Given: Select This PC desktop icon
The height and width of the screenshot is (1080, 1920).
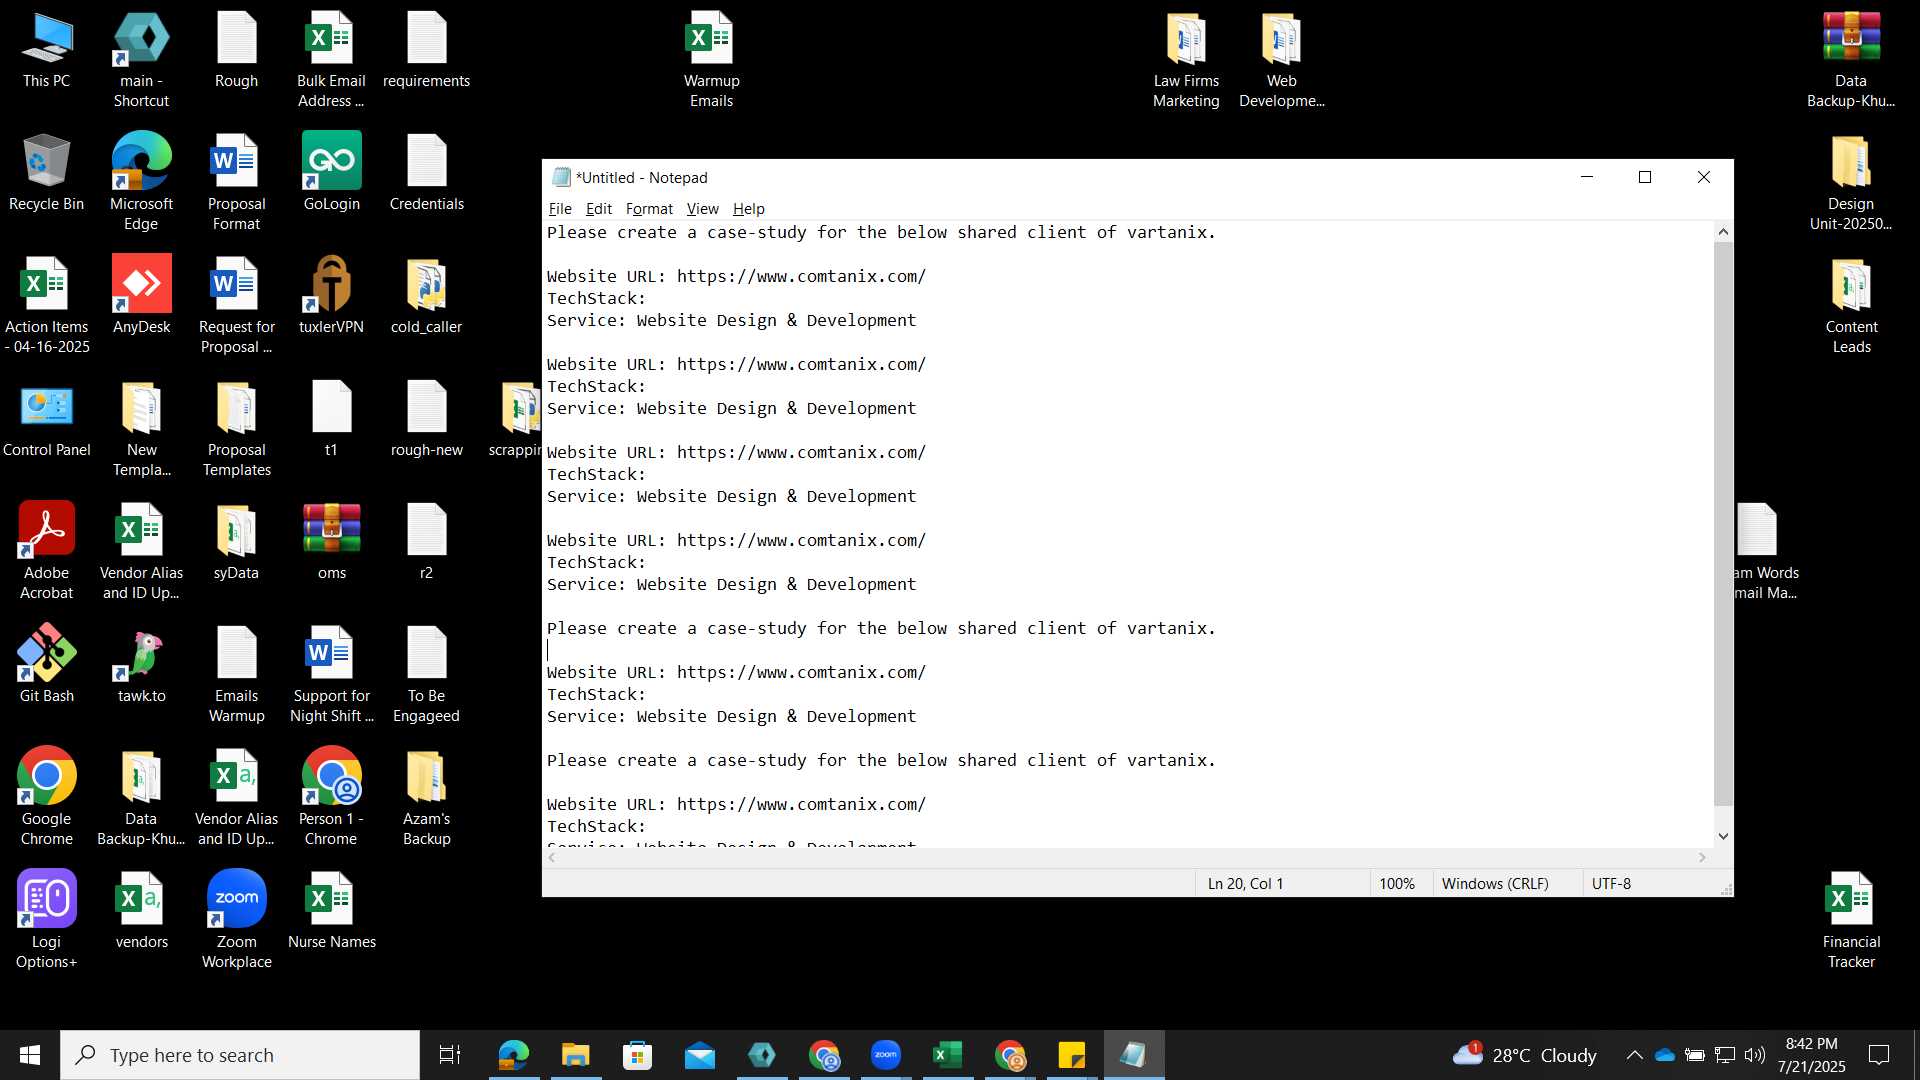Looking at the screenshot, I should click(46, 50).
